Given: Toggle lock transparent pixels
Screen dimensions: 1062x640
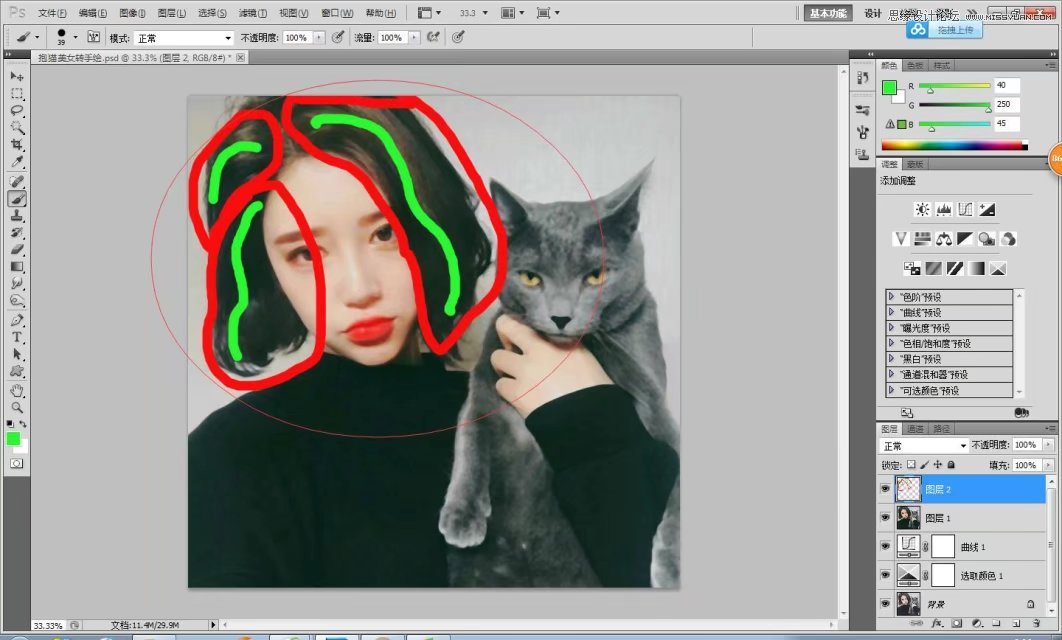Looking at the screenshot, I should 911,465.
